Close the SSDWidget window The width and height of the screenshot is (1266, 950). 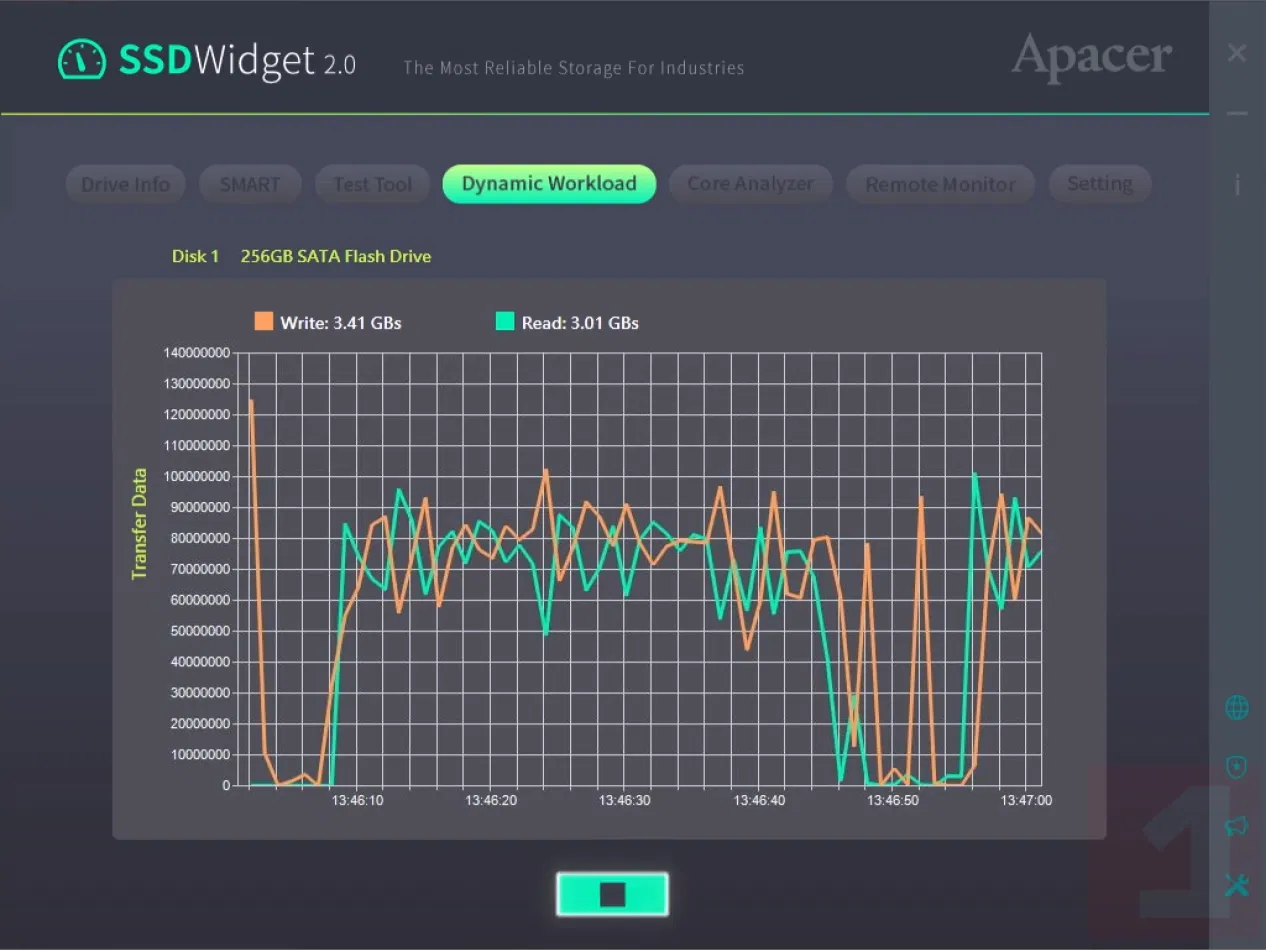pyautogui.click(x=1237, y=53)
